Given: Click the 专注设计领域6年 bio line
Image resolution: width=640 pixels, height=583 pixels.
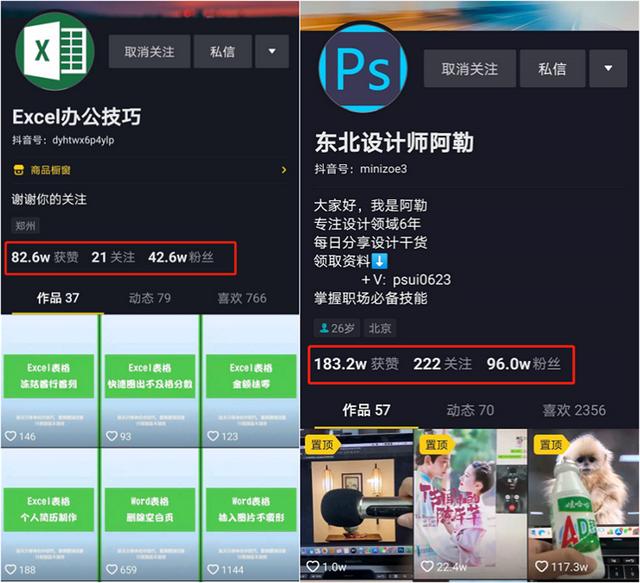Looking at the screenshot, I should click(x=367, y=224).
